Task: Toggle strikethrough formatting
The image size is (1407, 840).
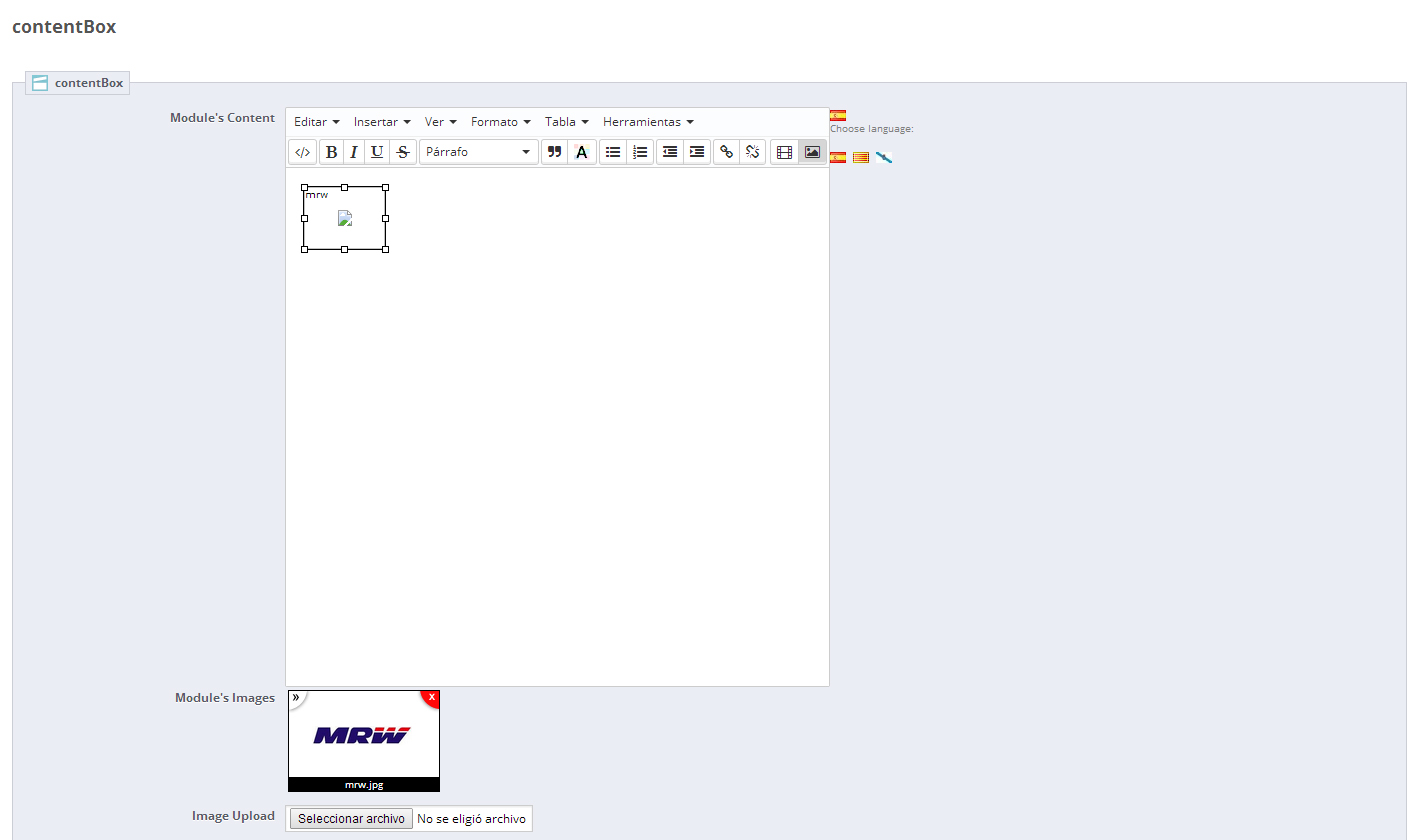Action: click(x=403, y=152)
